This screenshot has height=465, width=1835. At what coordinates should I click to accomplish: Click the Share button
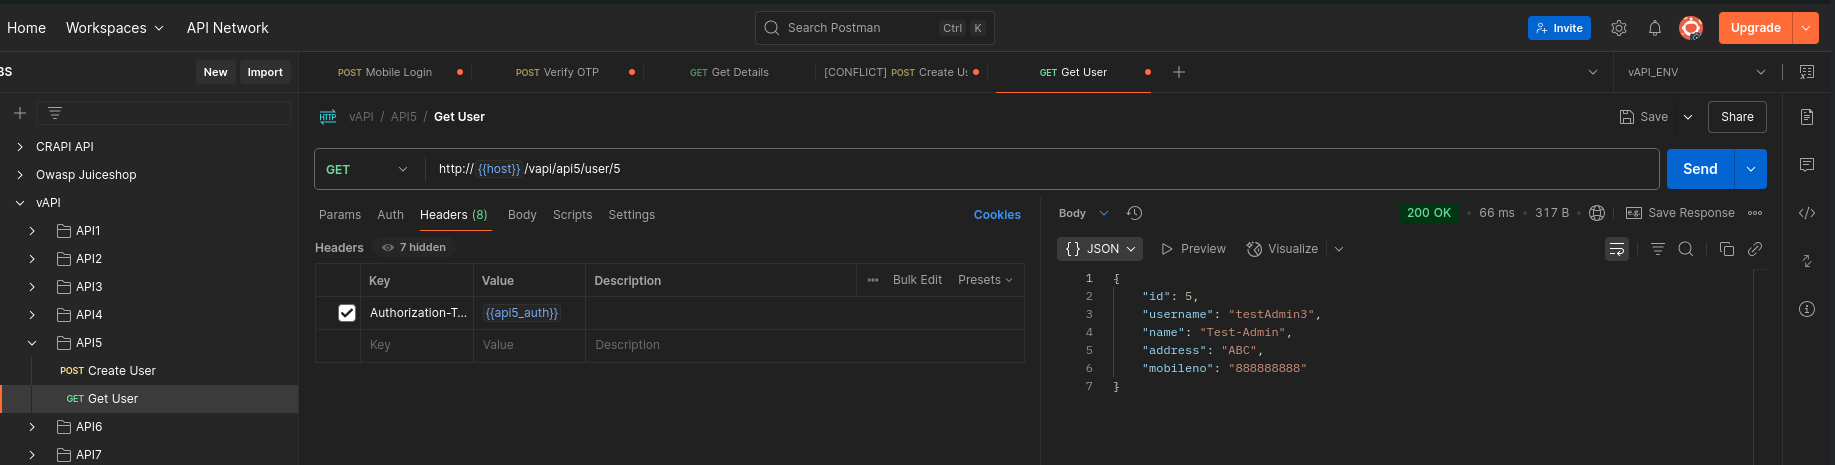[1737, 117]
